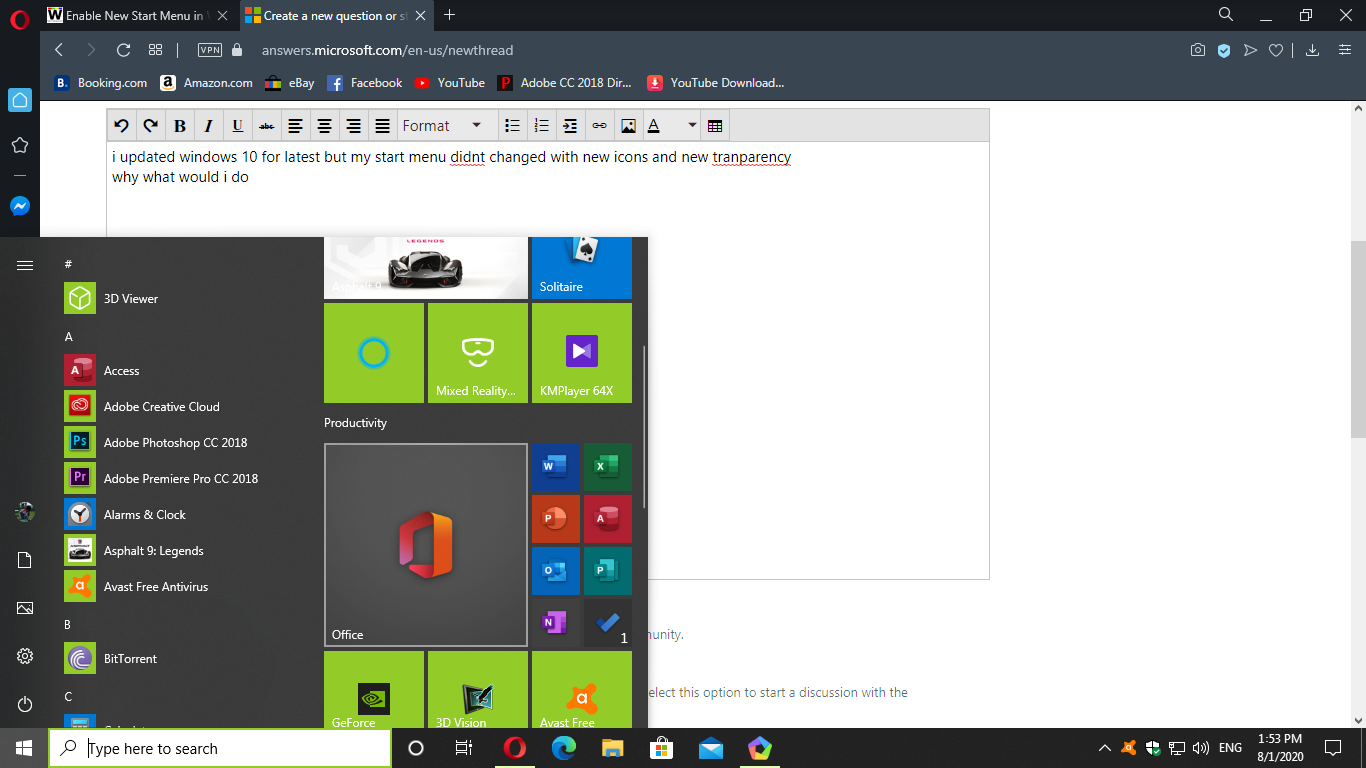Click the letter A group header

[69, 337]
